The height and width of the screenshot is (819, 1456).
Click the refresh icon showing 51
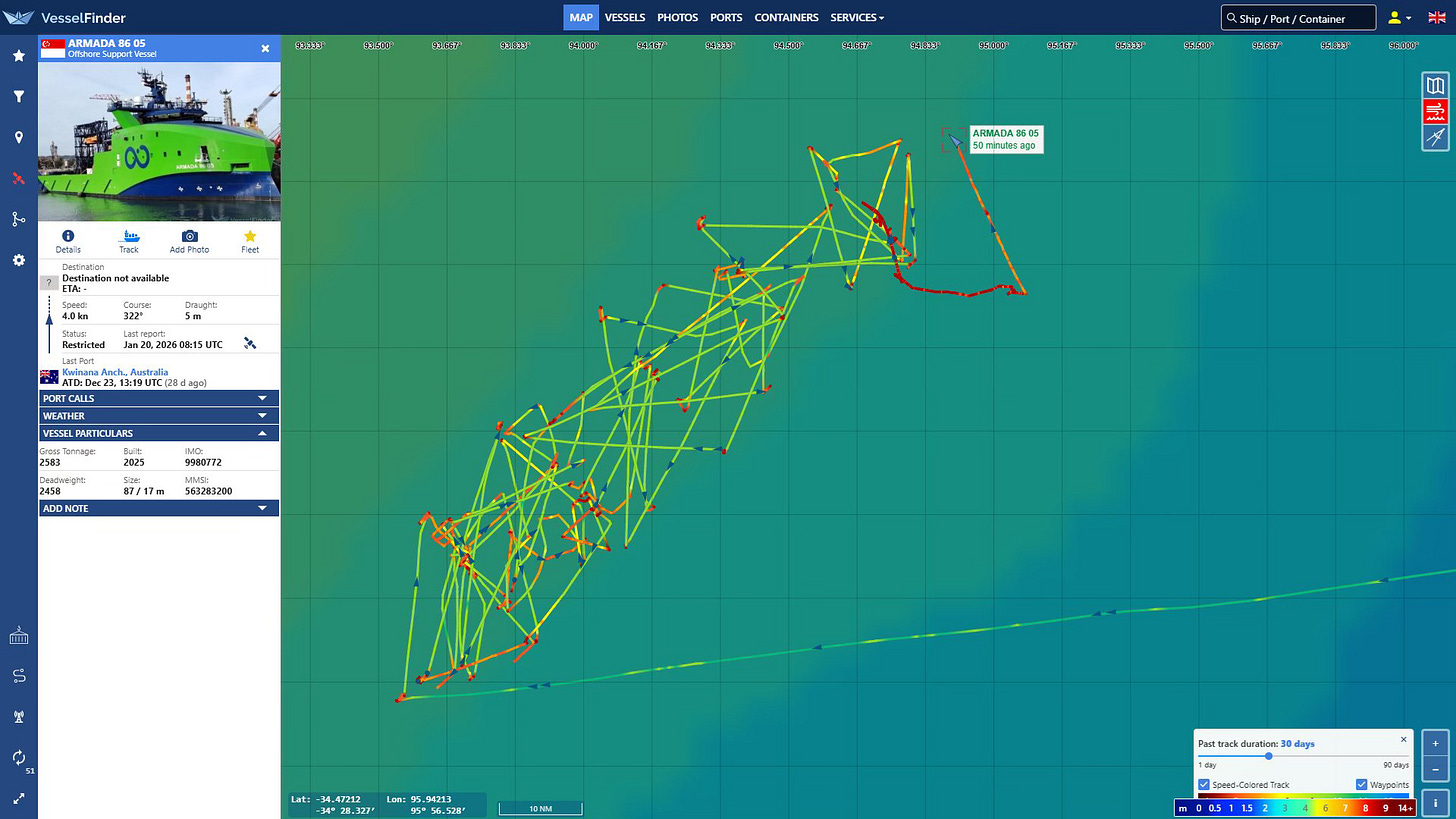coord(18,758)
